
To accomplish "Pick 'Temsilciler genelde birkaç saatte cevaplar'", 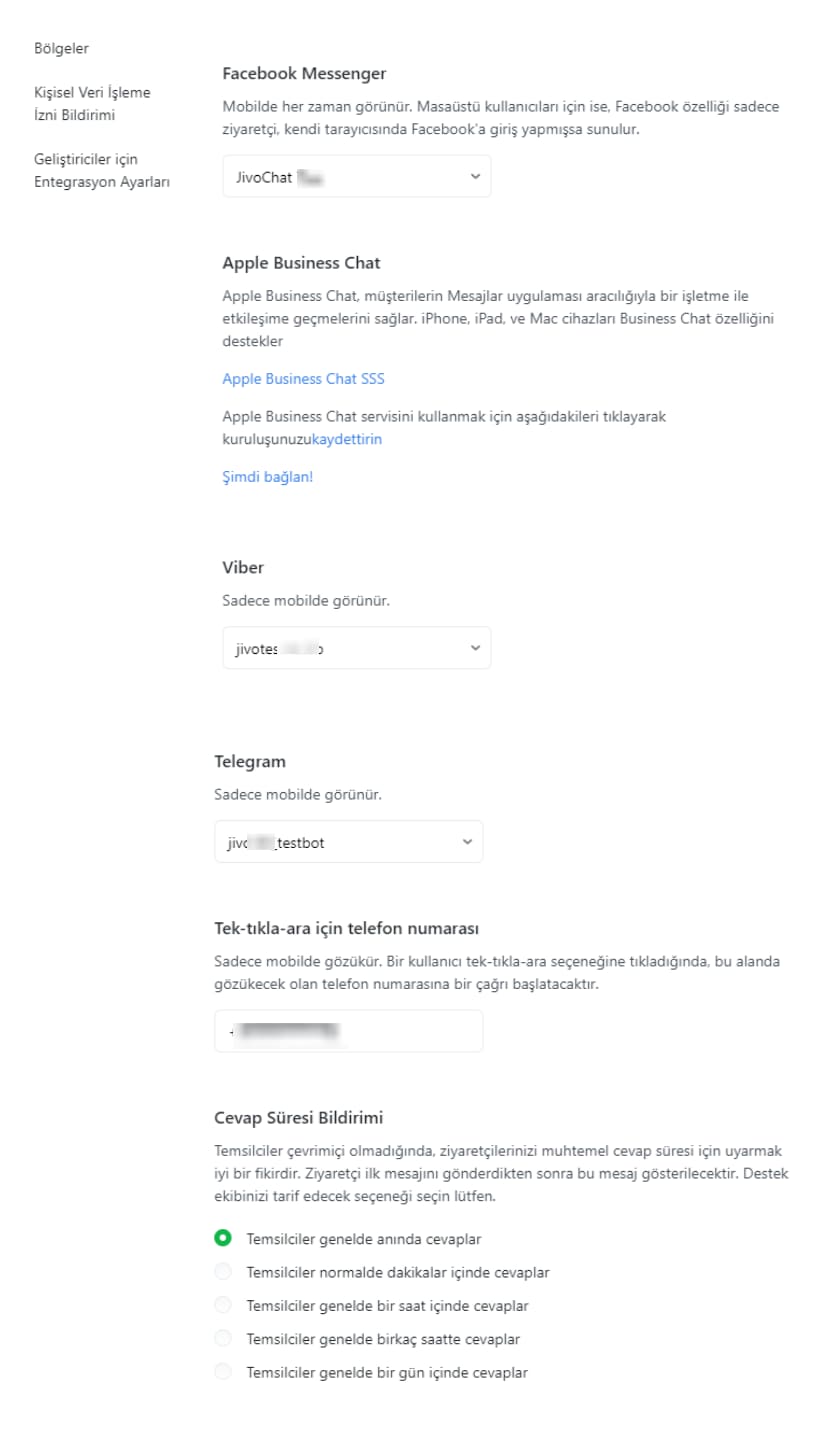I will (223, 1338).
